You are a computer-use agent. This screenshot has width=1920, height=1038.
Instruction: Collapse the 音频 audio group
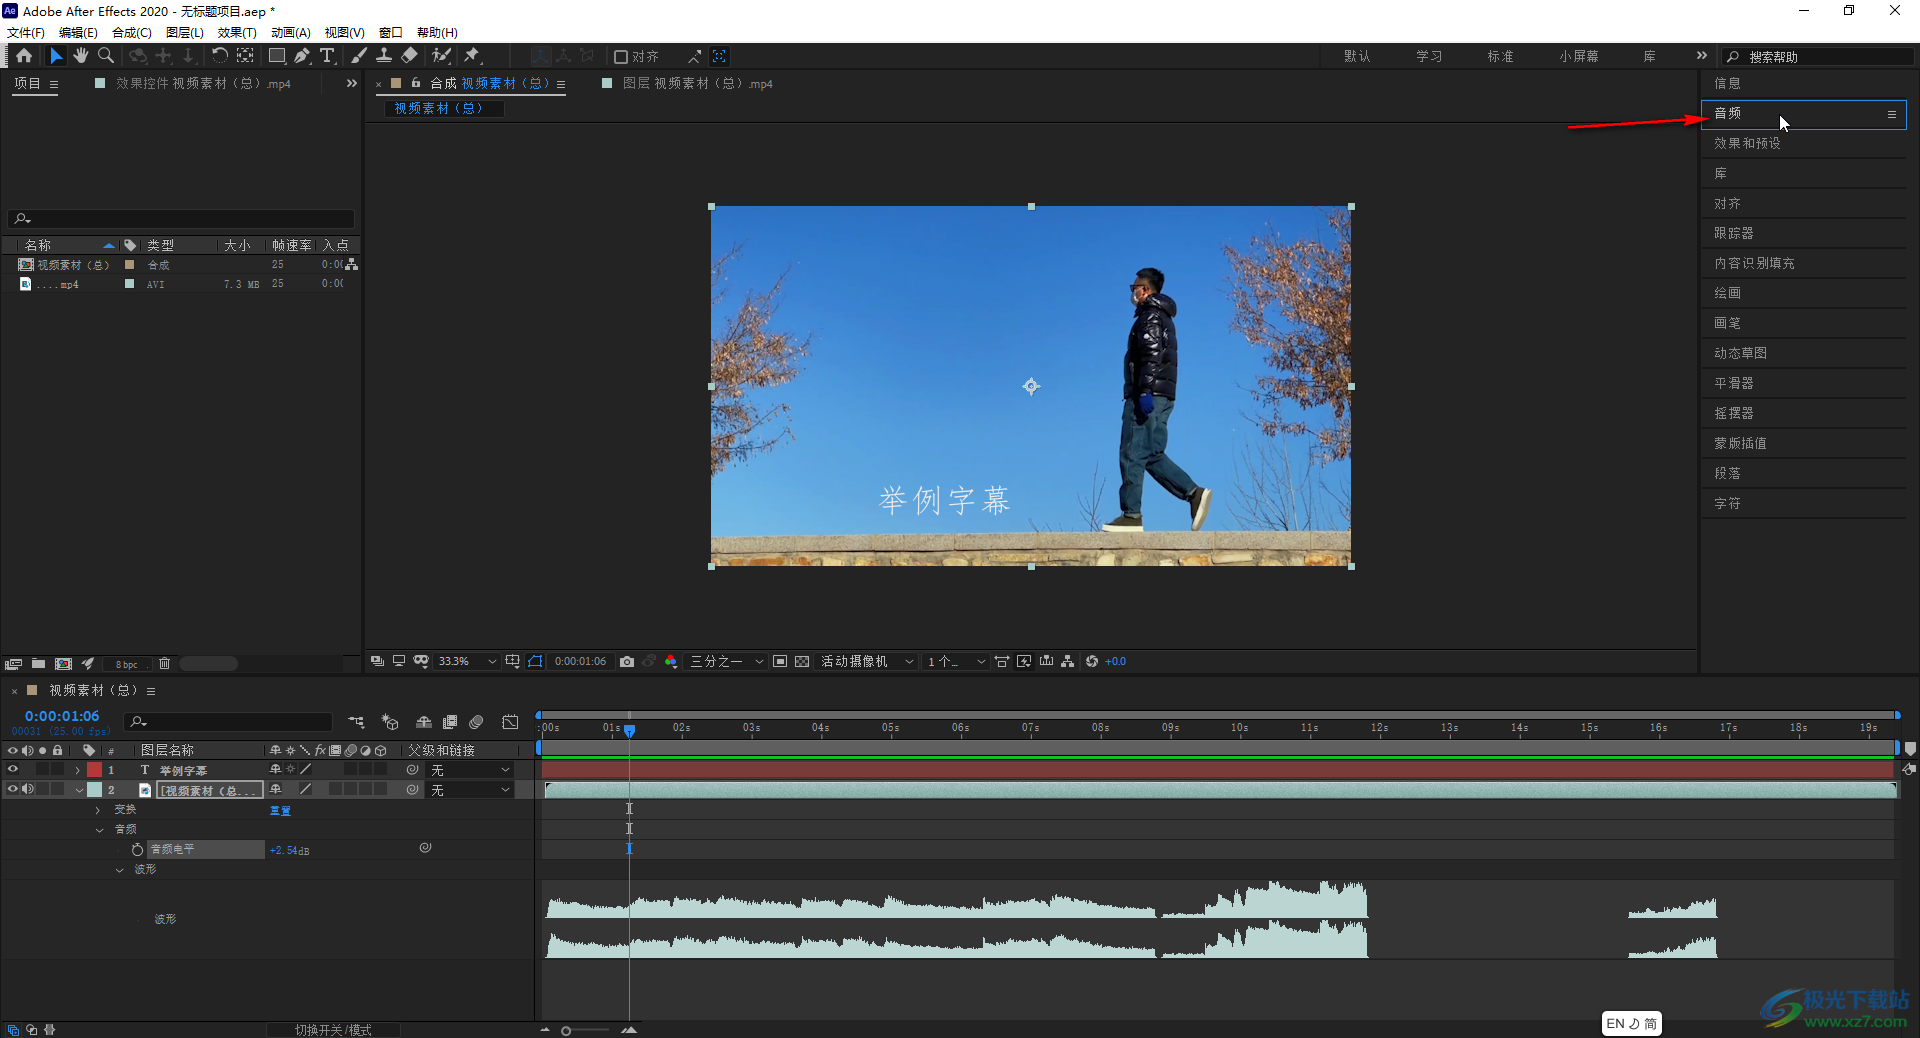click(99, 830)
